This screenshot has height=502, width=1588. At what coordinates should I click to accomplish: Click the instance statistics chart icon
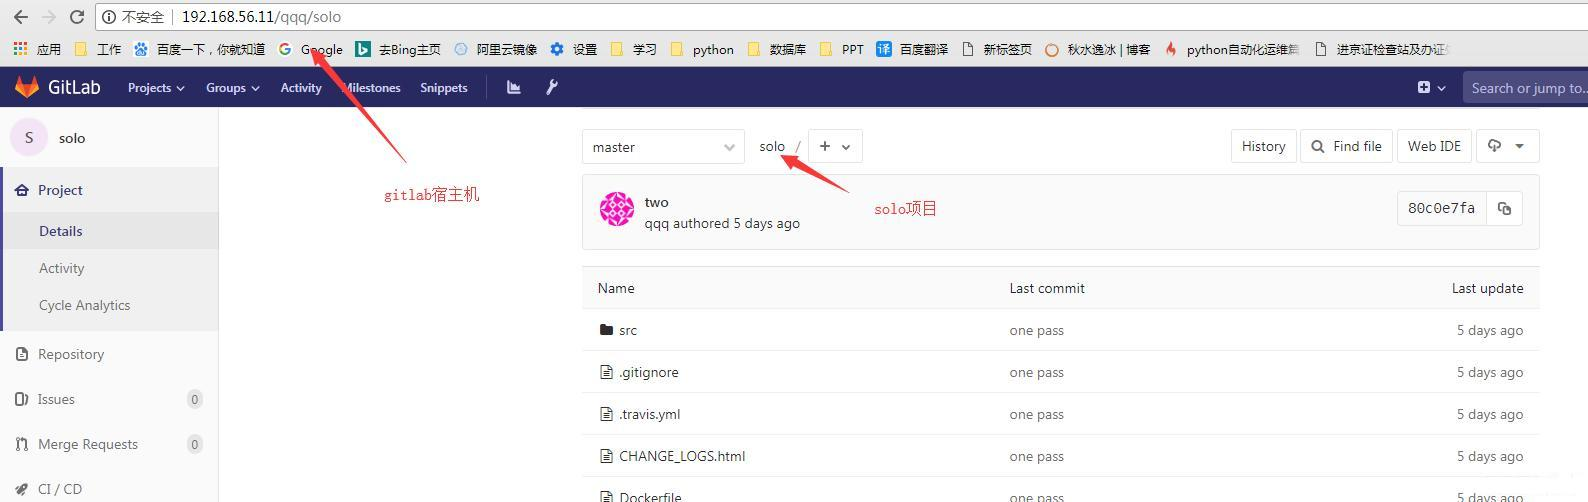point(514,87)
